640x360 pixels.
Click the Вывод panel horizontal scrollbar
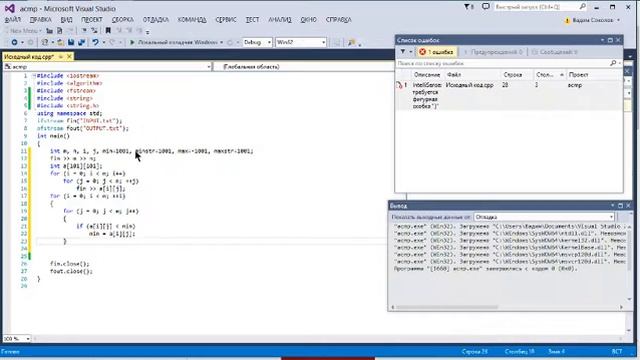click(x=447, y=307)
